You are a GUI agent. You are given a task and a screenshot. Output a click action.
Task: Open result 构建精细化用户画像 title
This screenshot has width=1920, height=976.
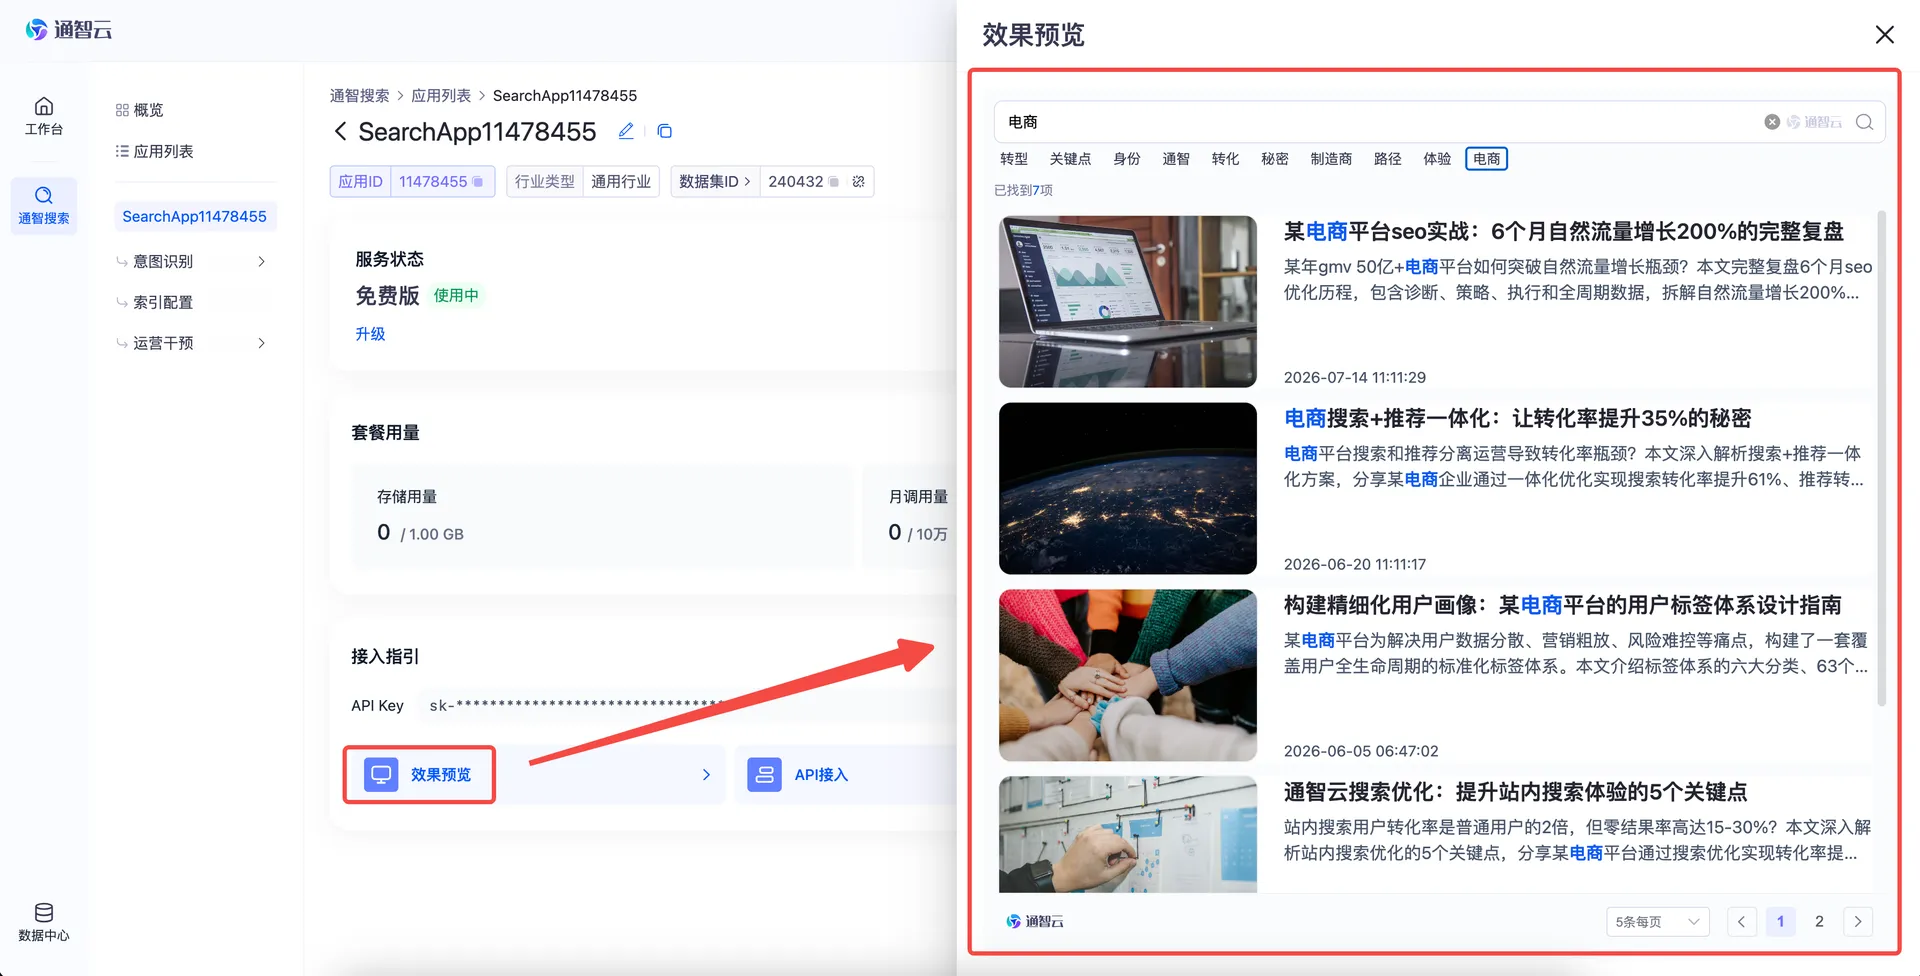point(1562,605)
